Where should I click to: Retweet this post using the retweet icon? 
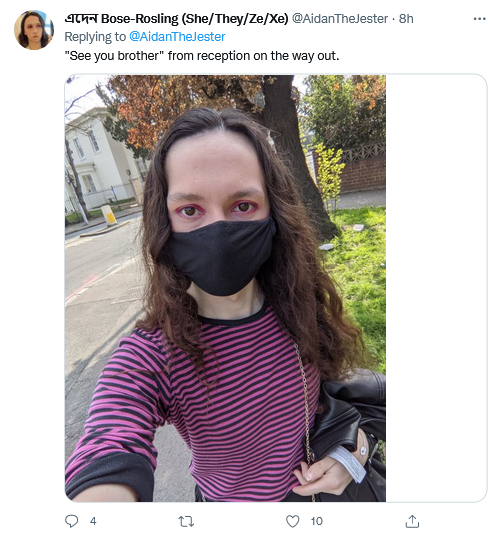pos(186,521)
